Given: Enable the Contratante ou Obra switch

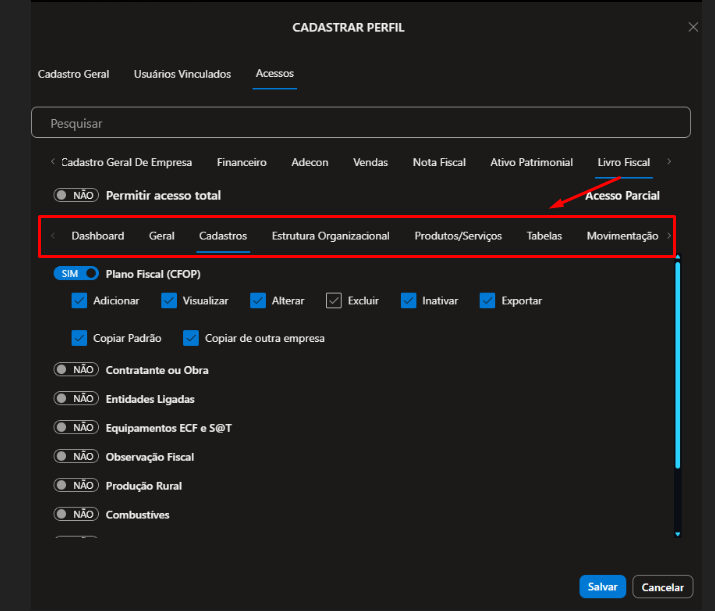Looking at the screenshot, I should click(x=76, y=370).
